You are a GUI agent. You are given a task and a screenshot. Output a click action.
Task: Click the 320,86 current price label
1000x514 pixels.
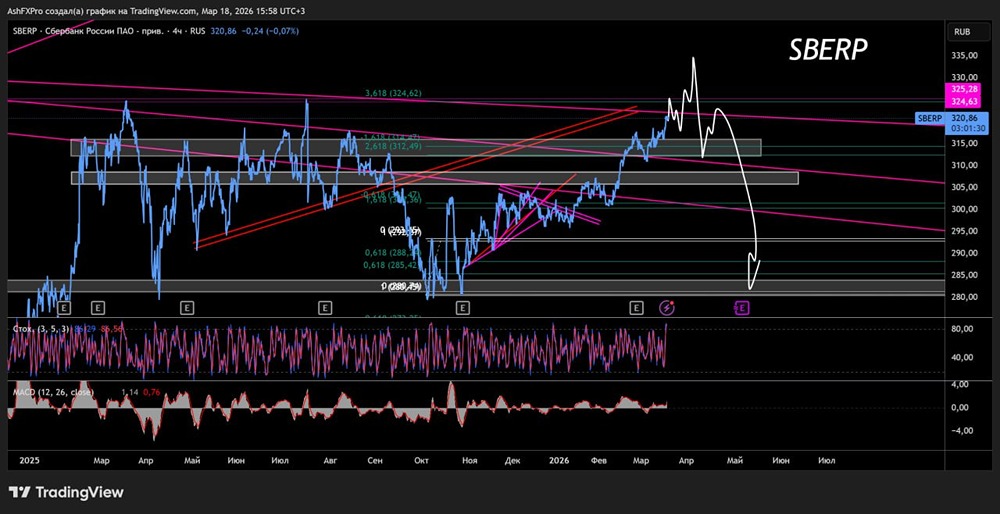(x=964, y=118)
